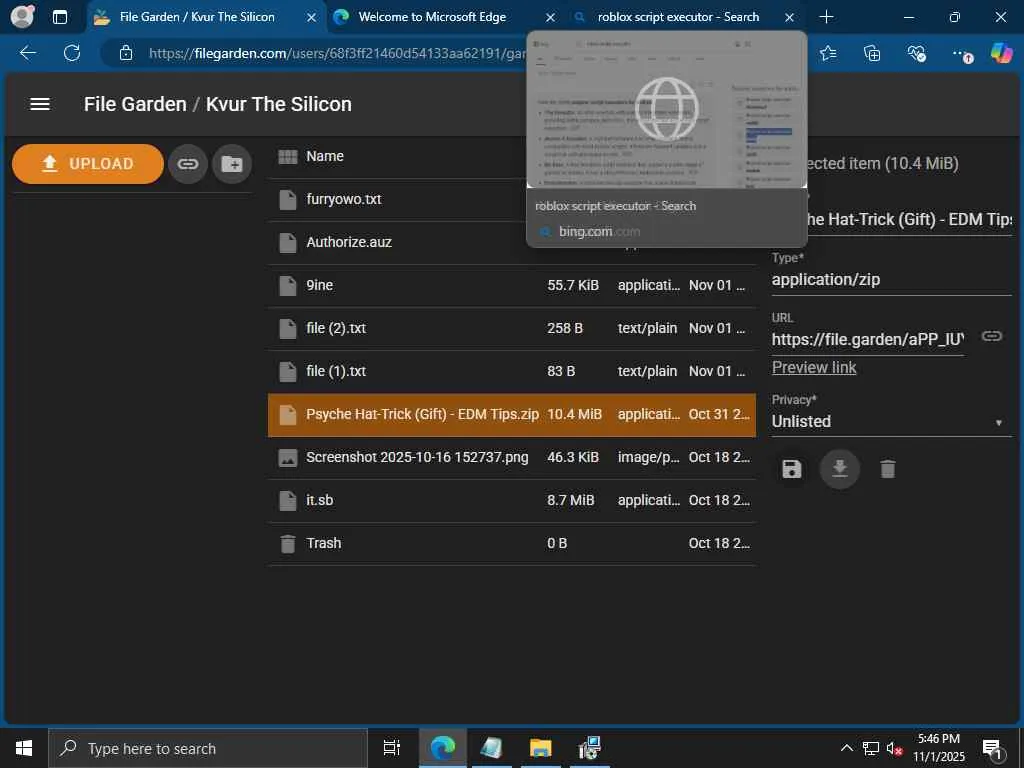Click Kvur The Silicon in the header

[279, 104]
